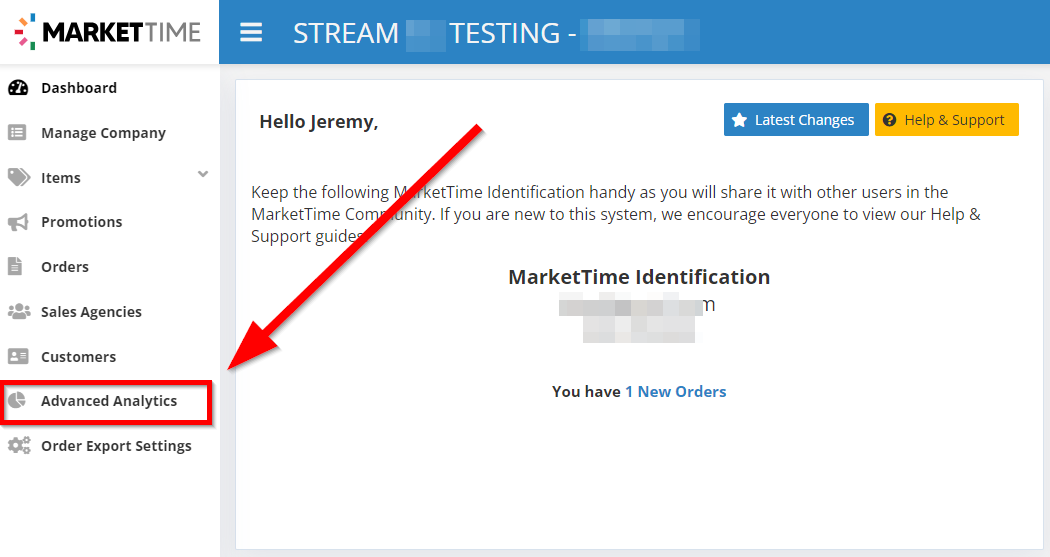
Task: Click the Customers ID card icon
Action: [18, 356]
